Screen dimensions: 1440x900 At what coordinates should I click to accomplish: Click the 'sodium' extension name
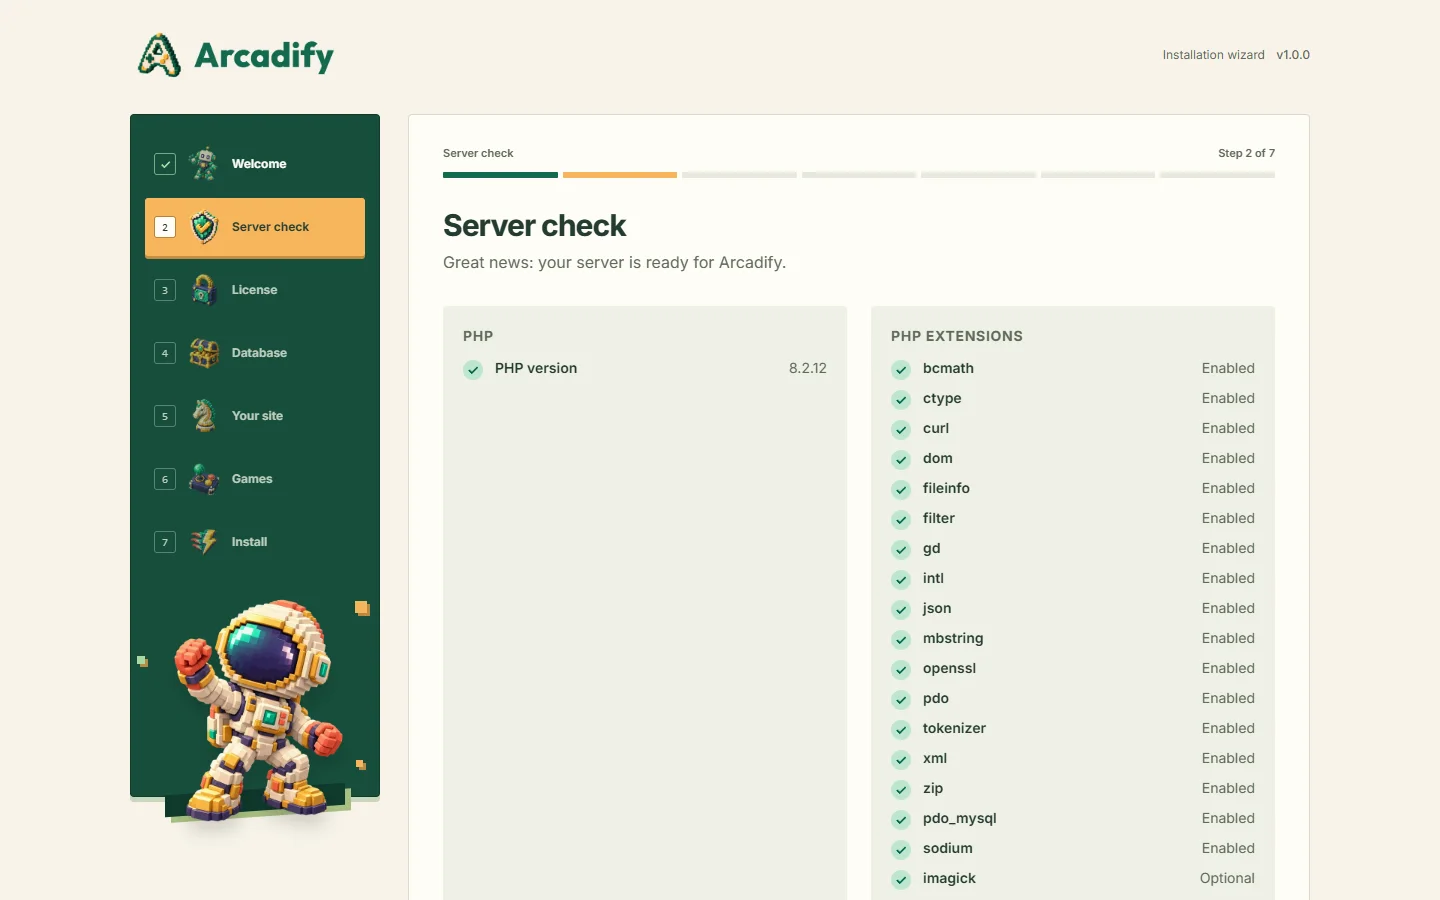pos(948,848)
